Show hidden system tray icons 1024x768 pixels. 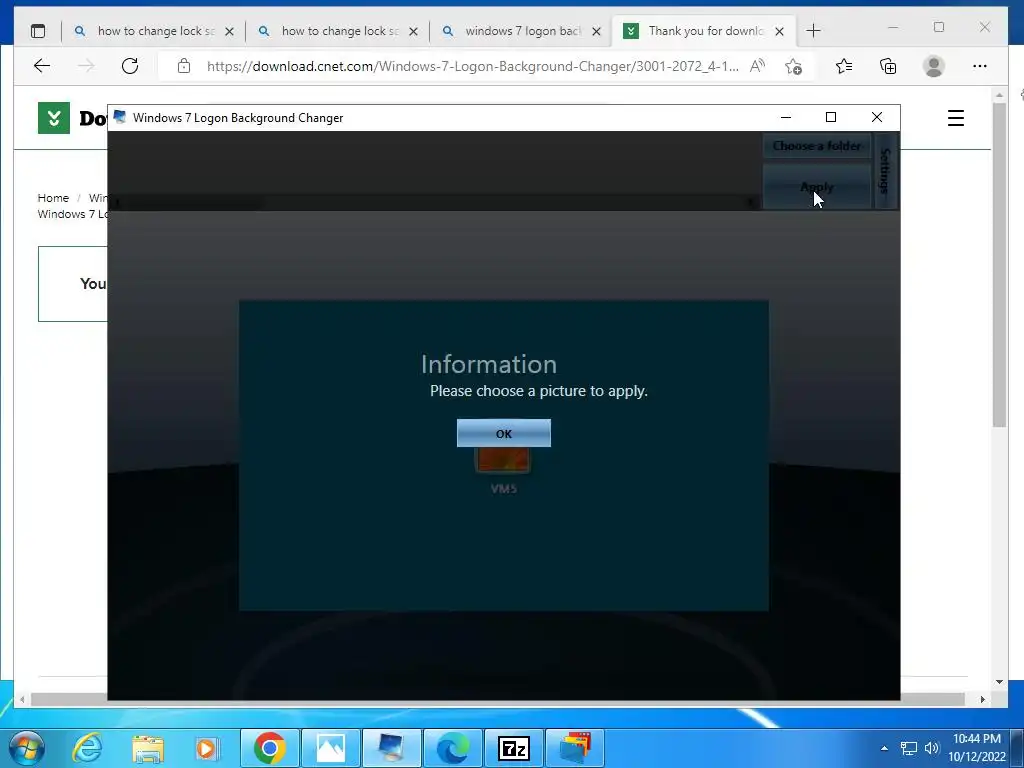click(884, 748)
